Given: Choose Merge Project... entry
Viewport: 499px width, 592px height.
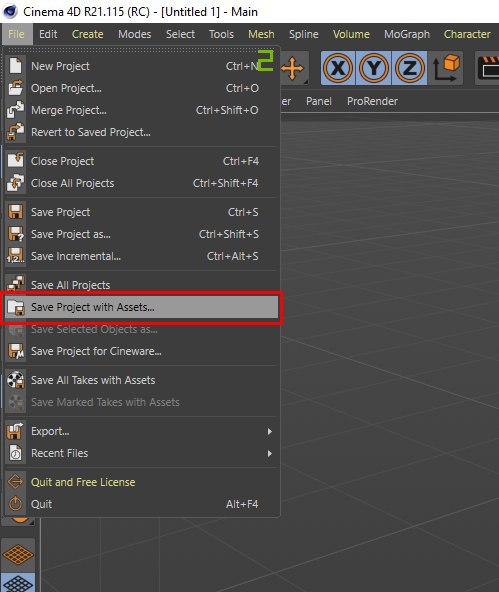Looking at the screenshot, I should pyautogui.click(x=142, y=110).
